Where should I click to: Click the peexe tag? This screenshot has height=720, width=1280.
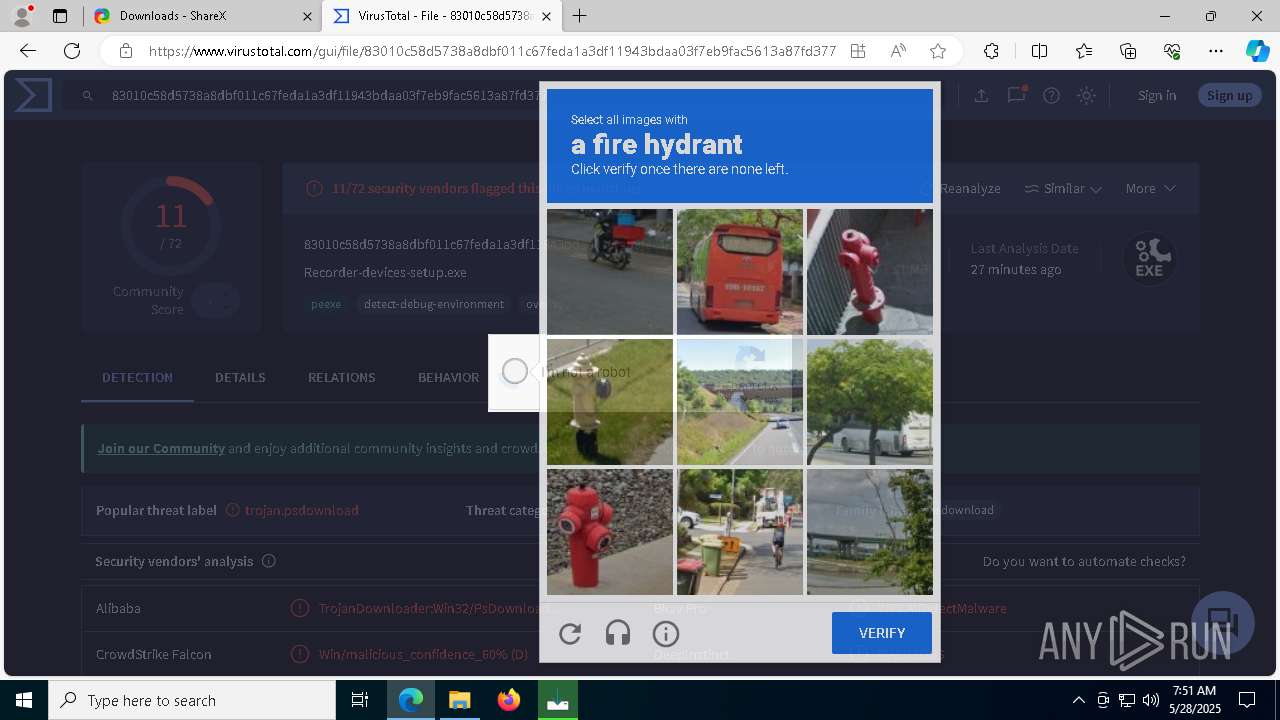point(326,304)
